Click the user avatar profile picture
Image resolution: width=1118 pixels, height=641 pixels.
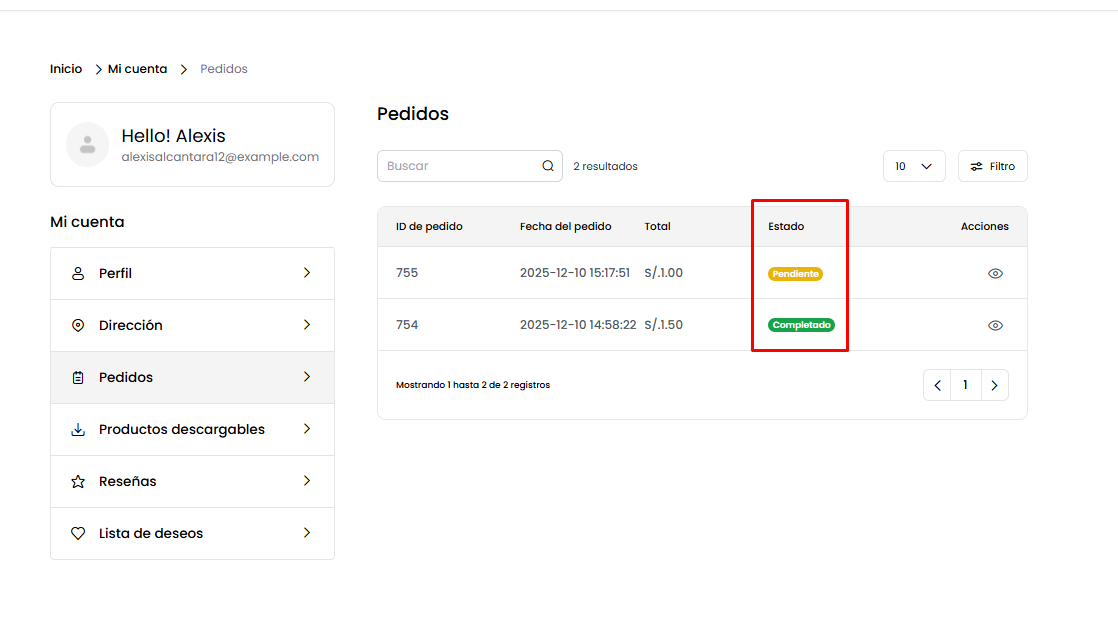click(x=88, y=144)
